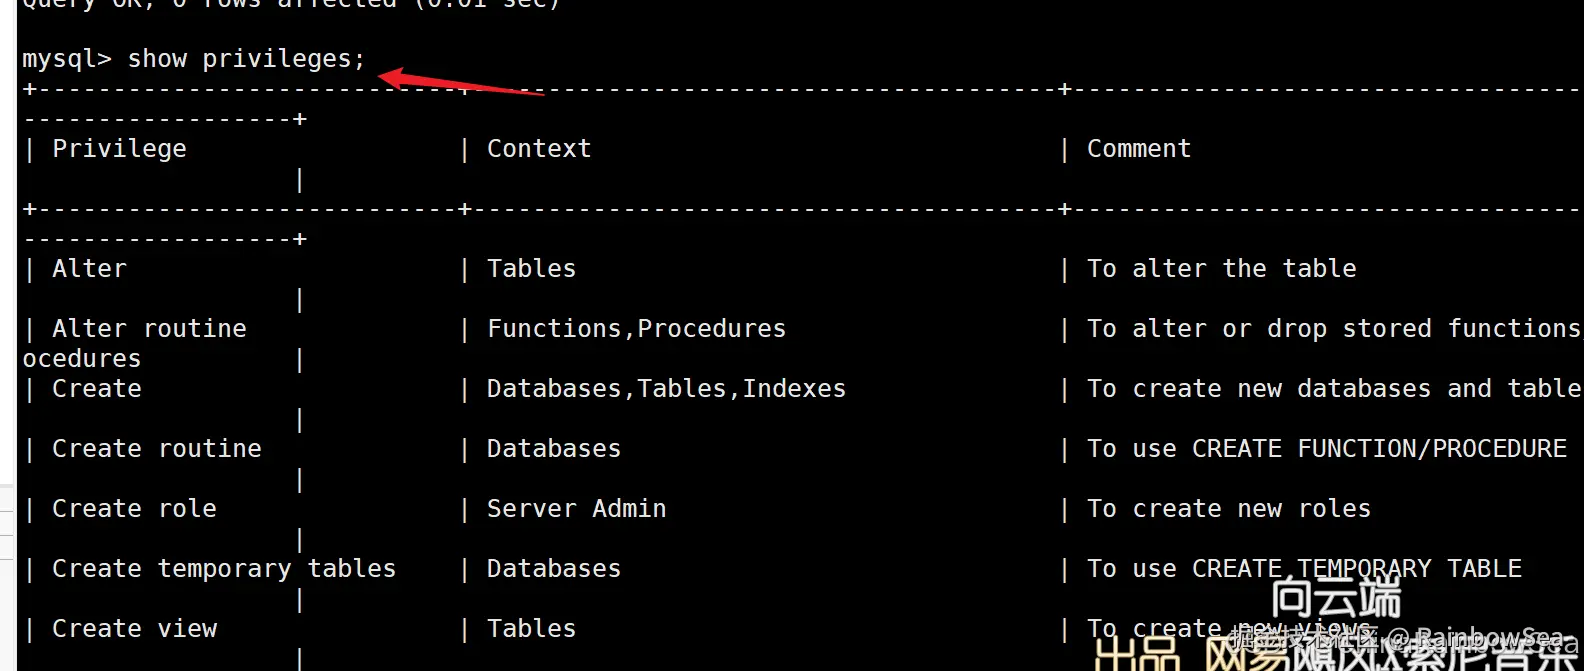Click the mysql> prompt text

67,59
